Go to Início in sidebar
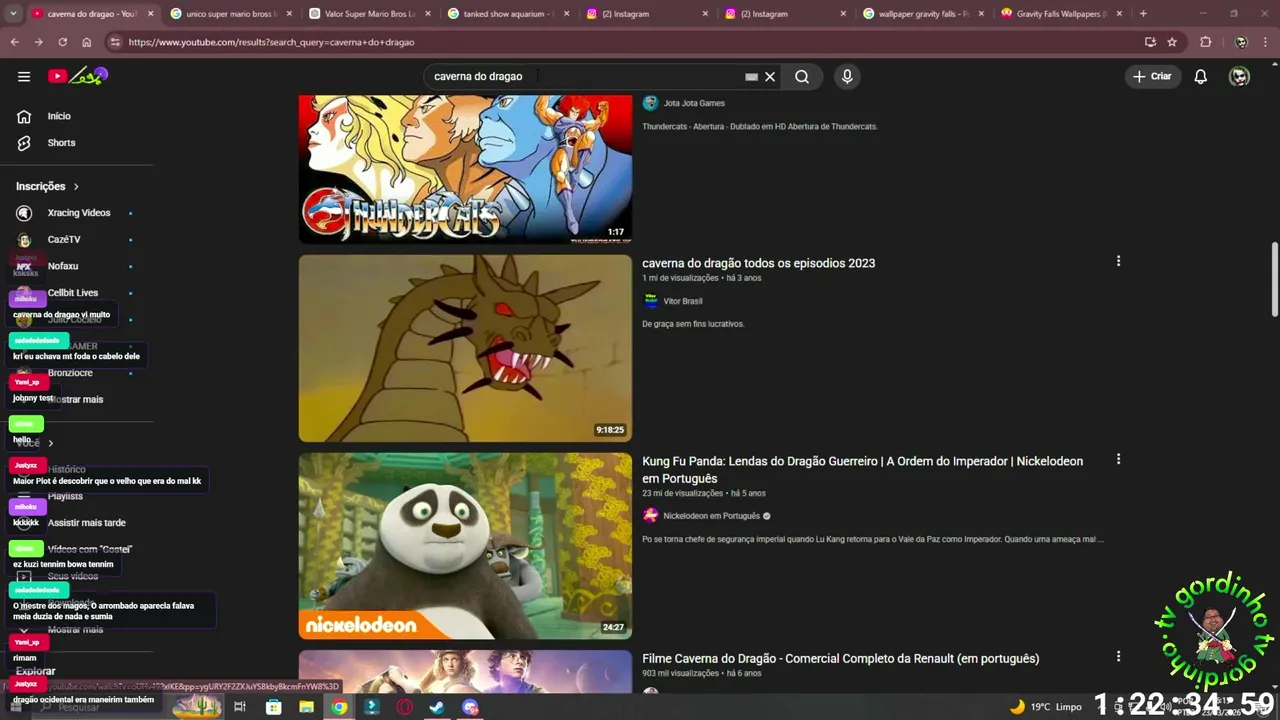Image resolution: width=1280 pixels, height=720 pixels. [59, 116]
